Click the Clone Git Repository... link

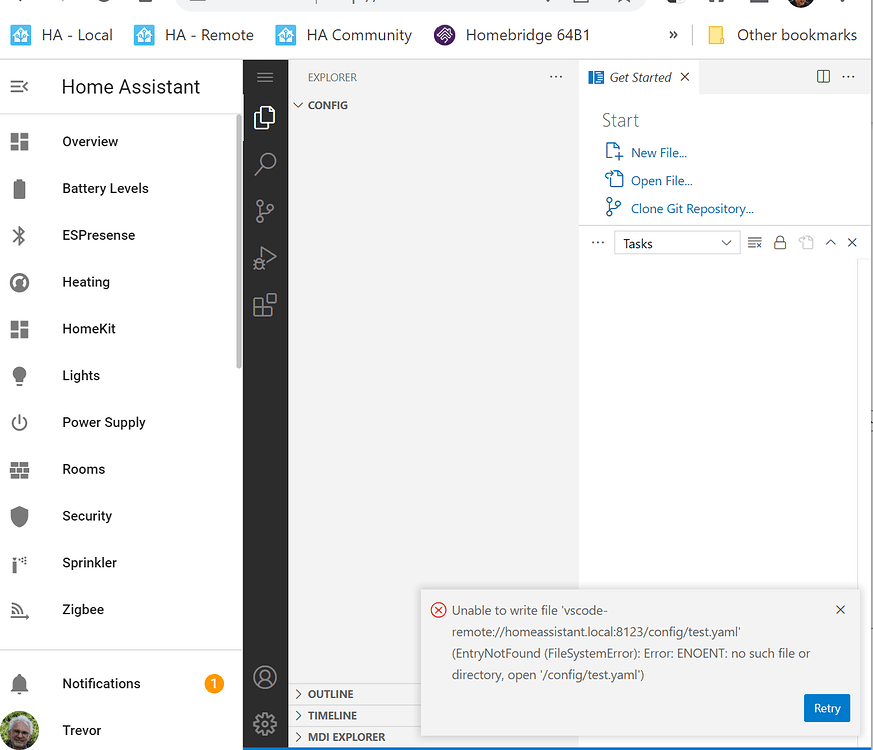pyautogui.click(x=692, y=209)
